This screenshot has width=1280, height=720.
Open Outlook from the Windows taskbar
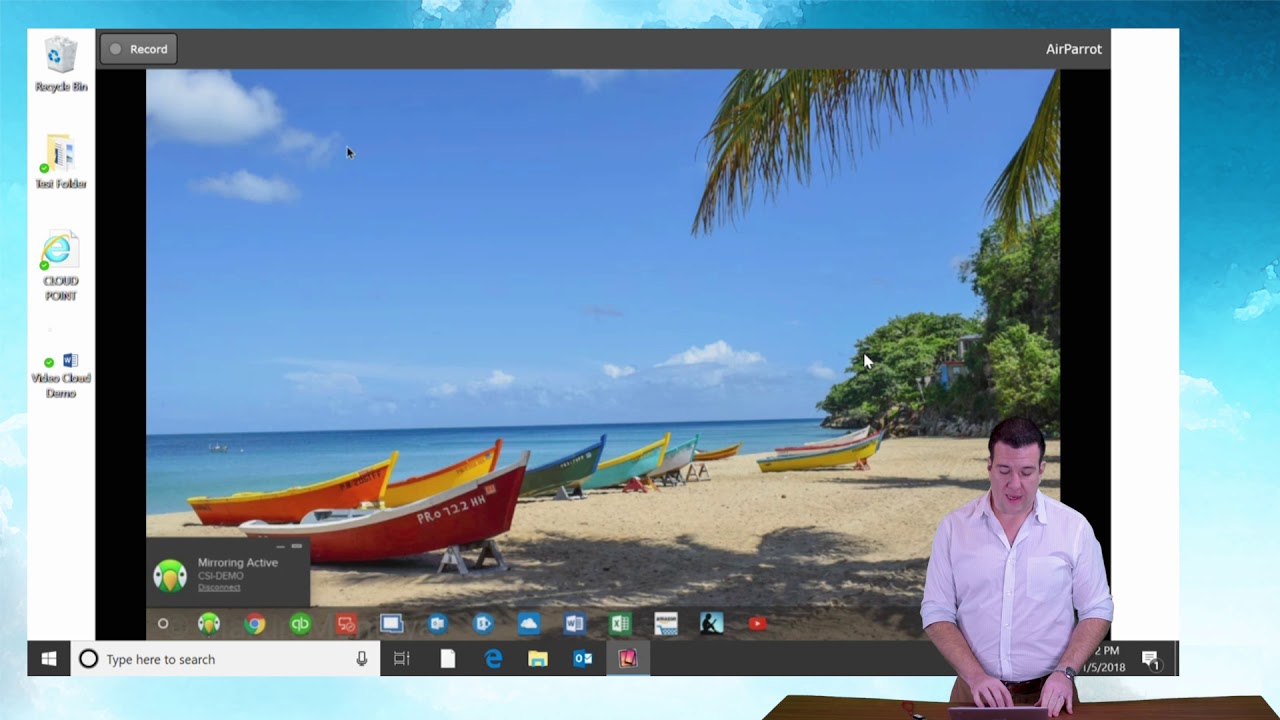[583, 659]
